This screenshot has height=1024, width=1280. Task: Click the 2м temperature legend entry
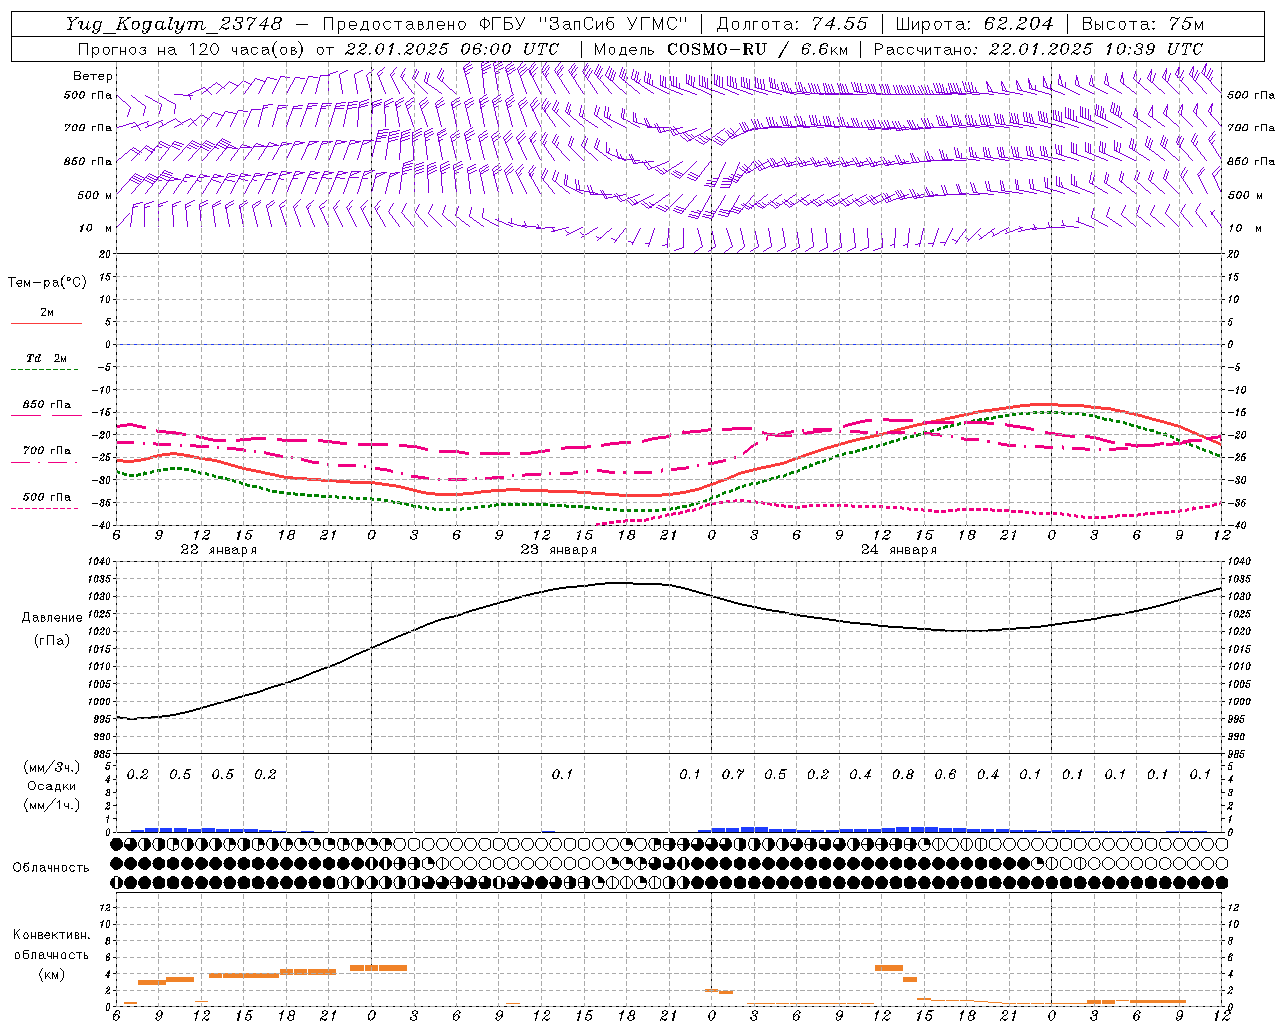(x=47, y=313)
